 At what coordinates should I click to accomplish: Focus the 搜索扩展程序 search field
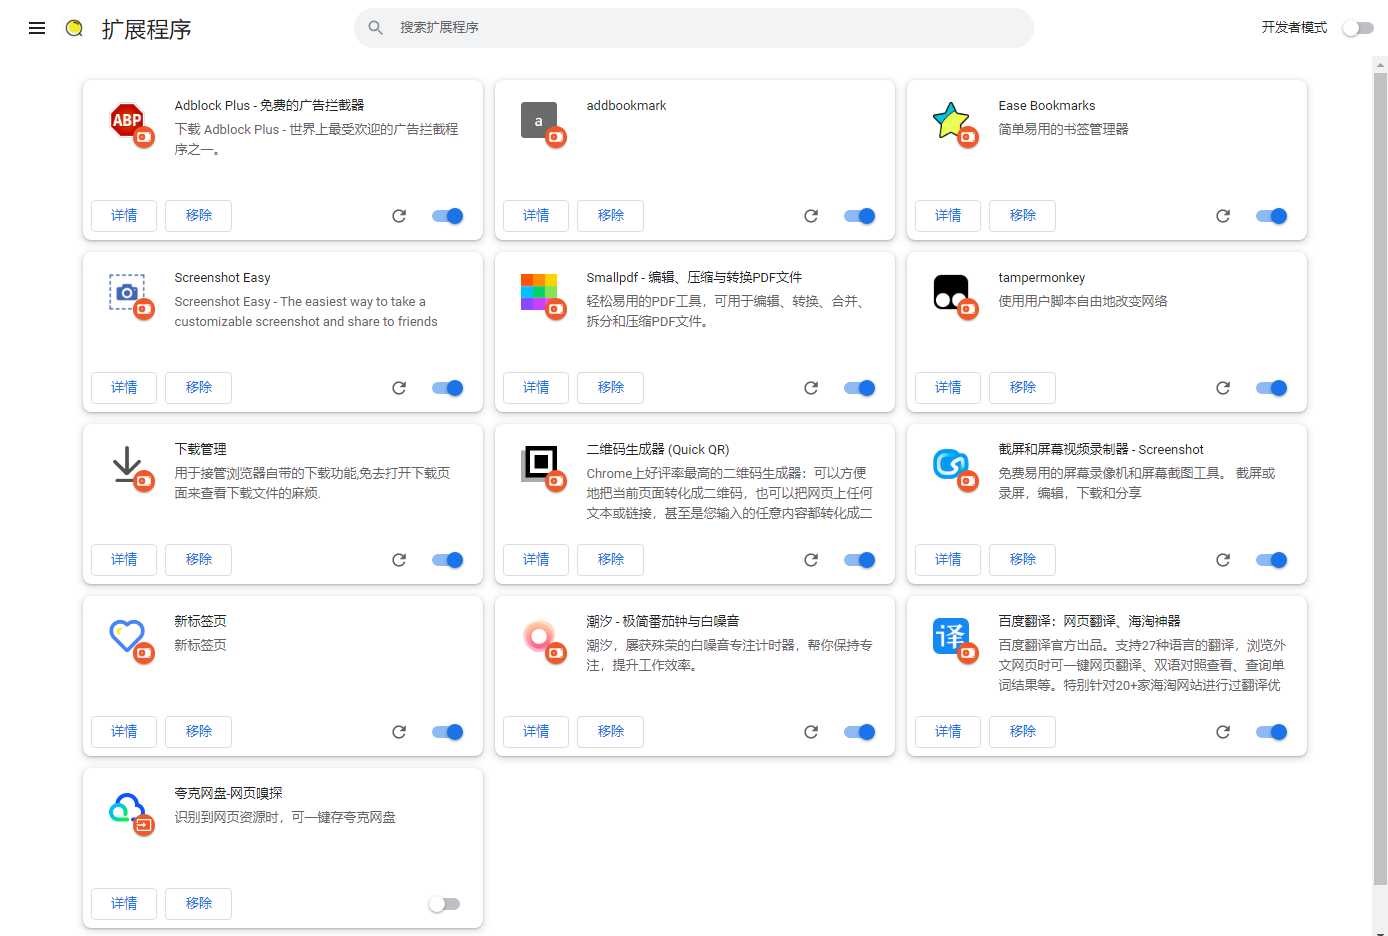693,28
